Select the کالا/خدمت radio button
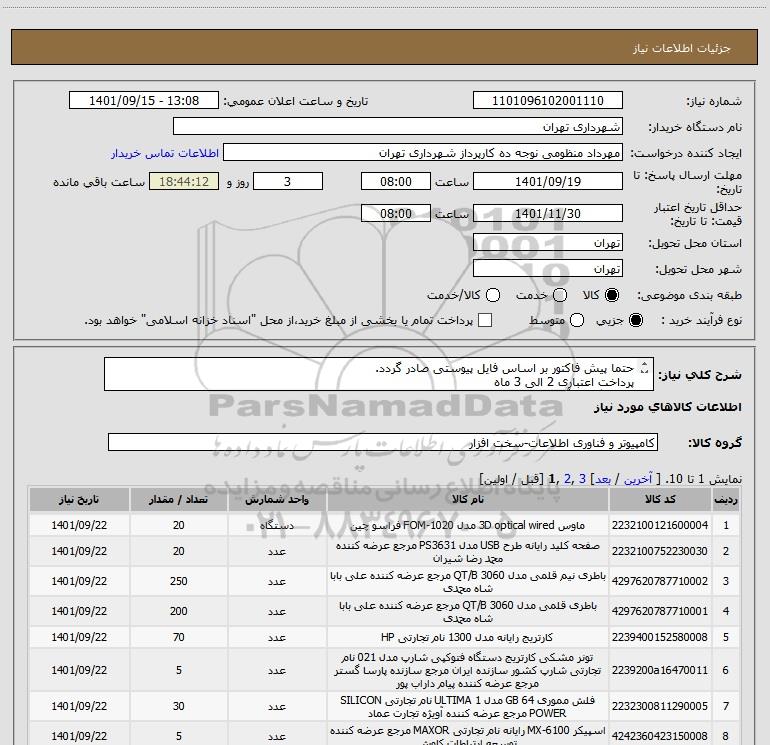Viewport: 770px width, 745px height. (493, 295)
